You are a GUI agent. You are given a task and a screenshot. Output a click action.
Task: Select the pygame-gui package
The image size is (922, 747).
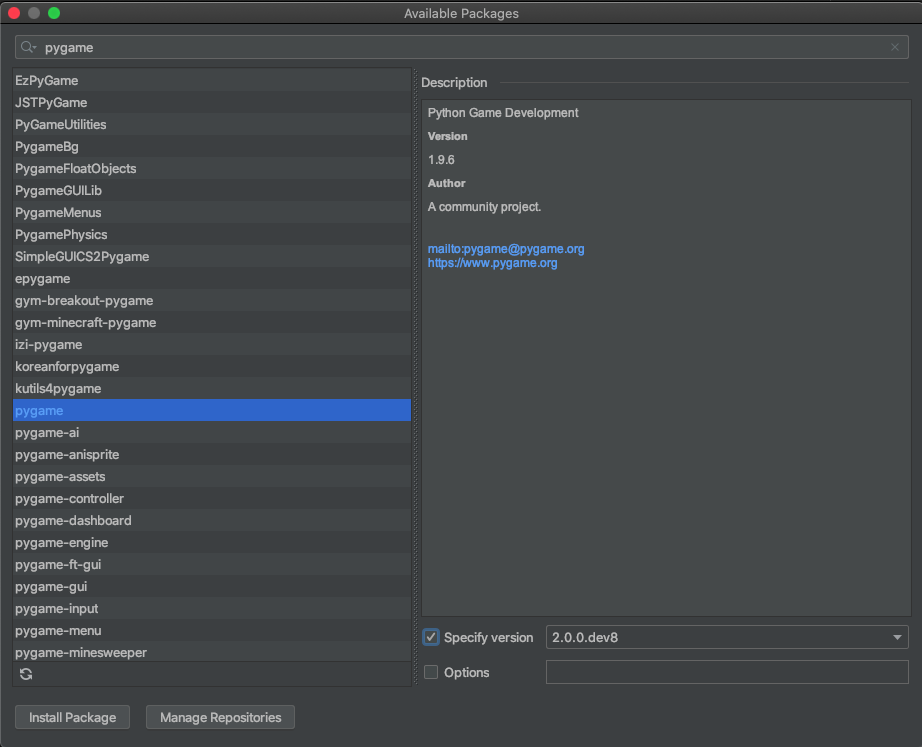[x=53, y=586]
